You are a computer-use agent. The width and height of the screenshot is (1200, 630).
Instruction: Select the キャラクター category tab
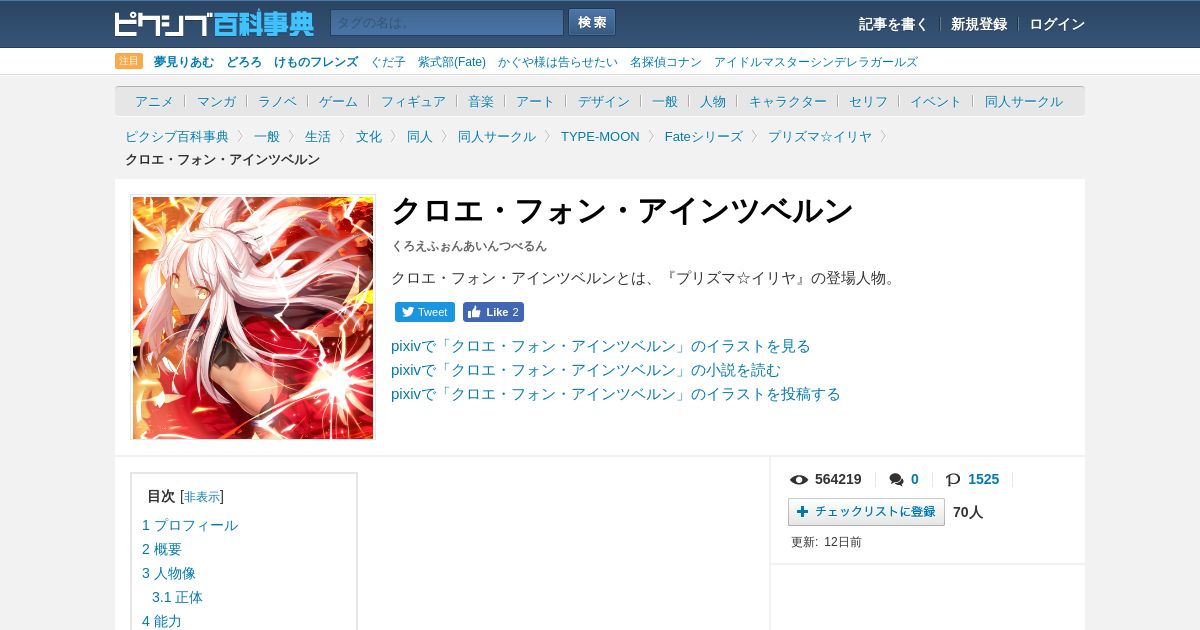click(788, 101)
